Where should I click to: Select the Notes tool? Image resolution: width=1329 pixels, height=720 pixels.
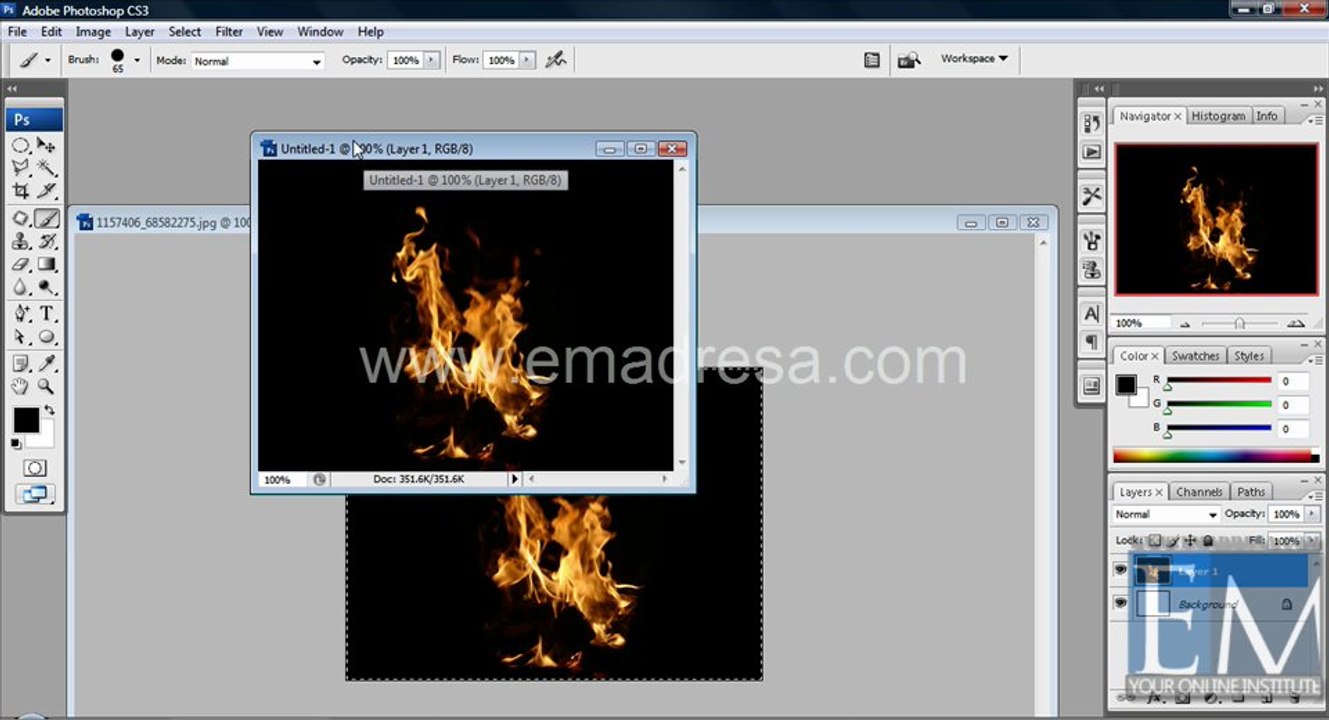(x=21, y=363)
